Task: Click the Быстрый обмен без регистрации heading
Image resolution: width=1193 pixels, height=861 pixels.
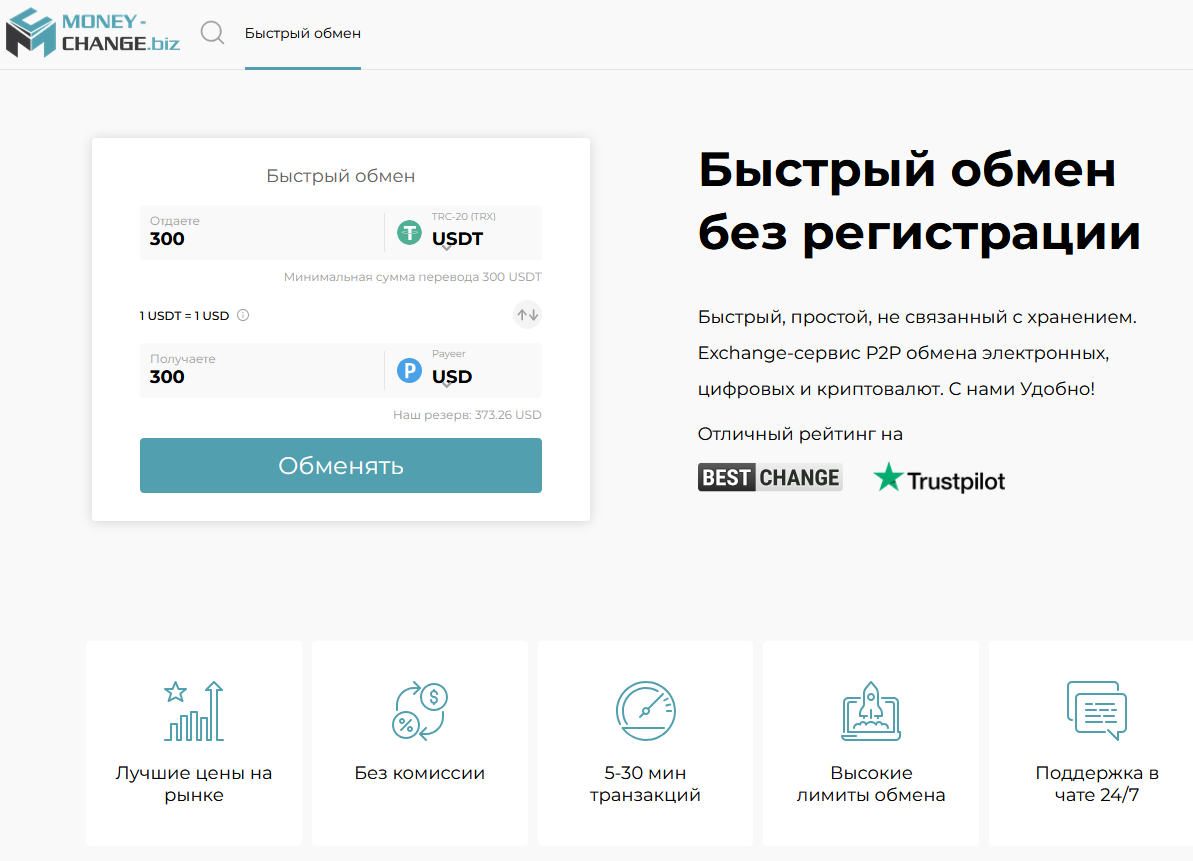Action: pos(919,201)
